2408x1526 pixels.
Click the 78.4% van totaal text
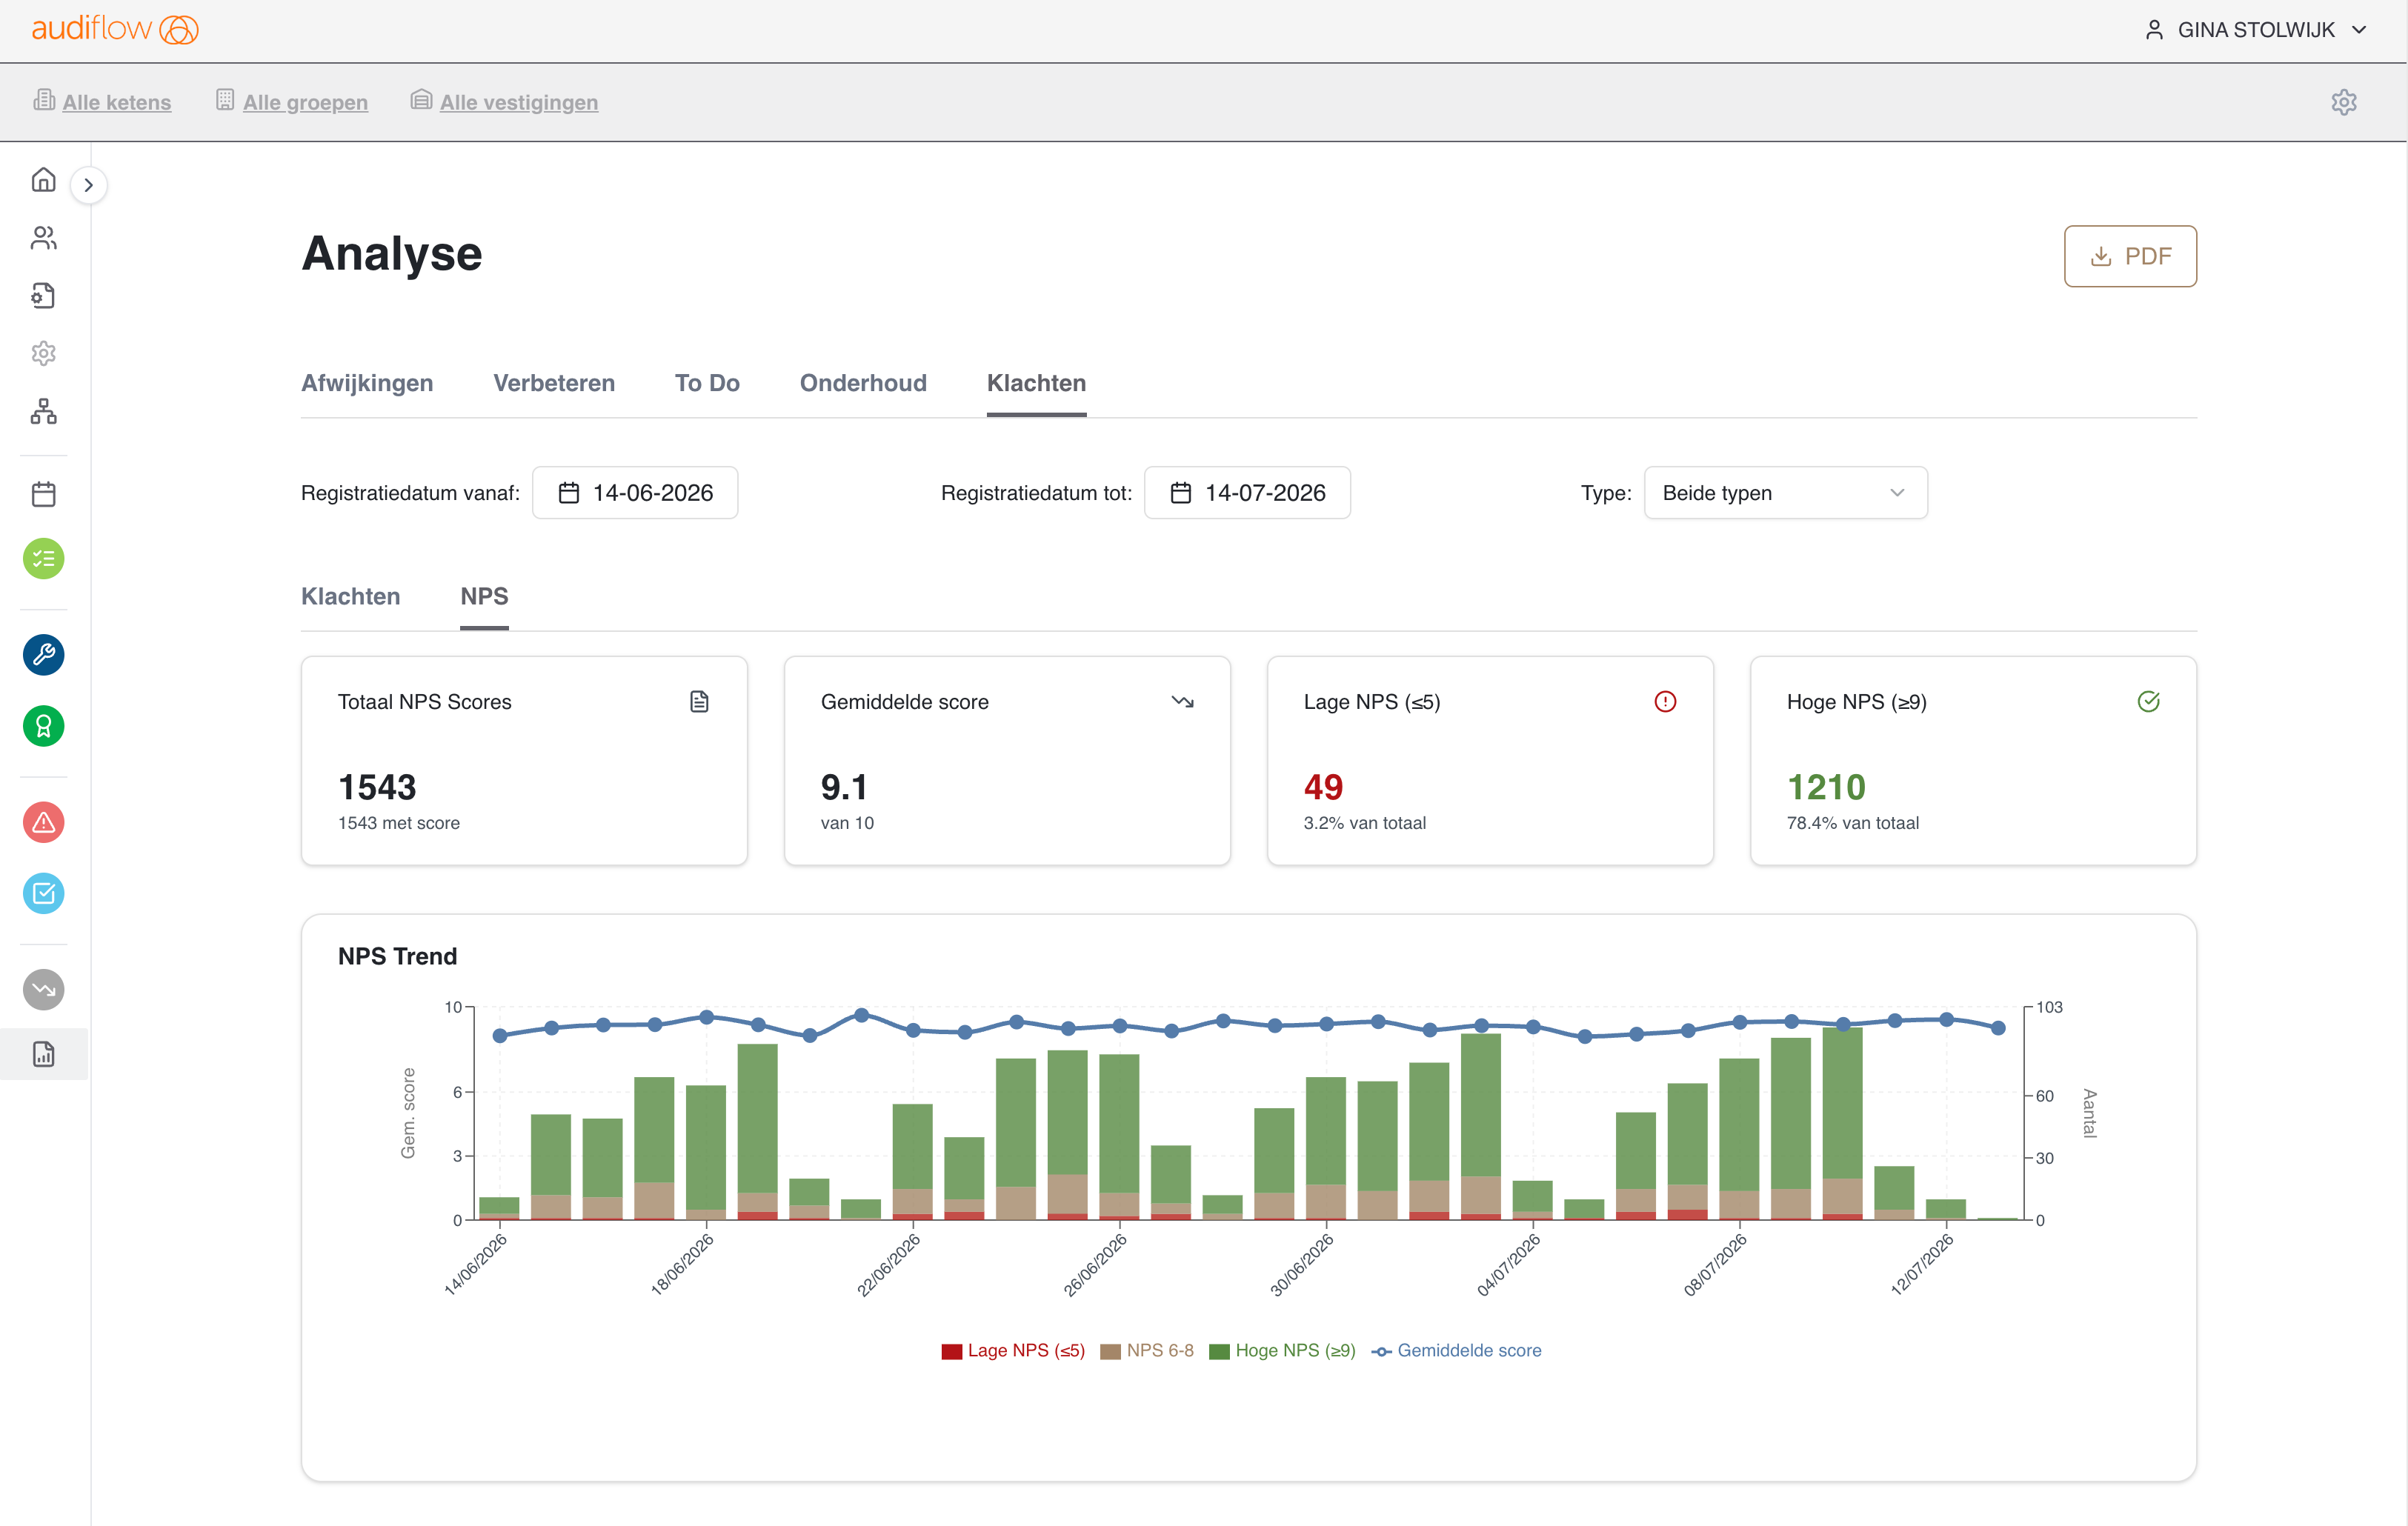1853,823
